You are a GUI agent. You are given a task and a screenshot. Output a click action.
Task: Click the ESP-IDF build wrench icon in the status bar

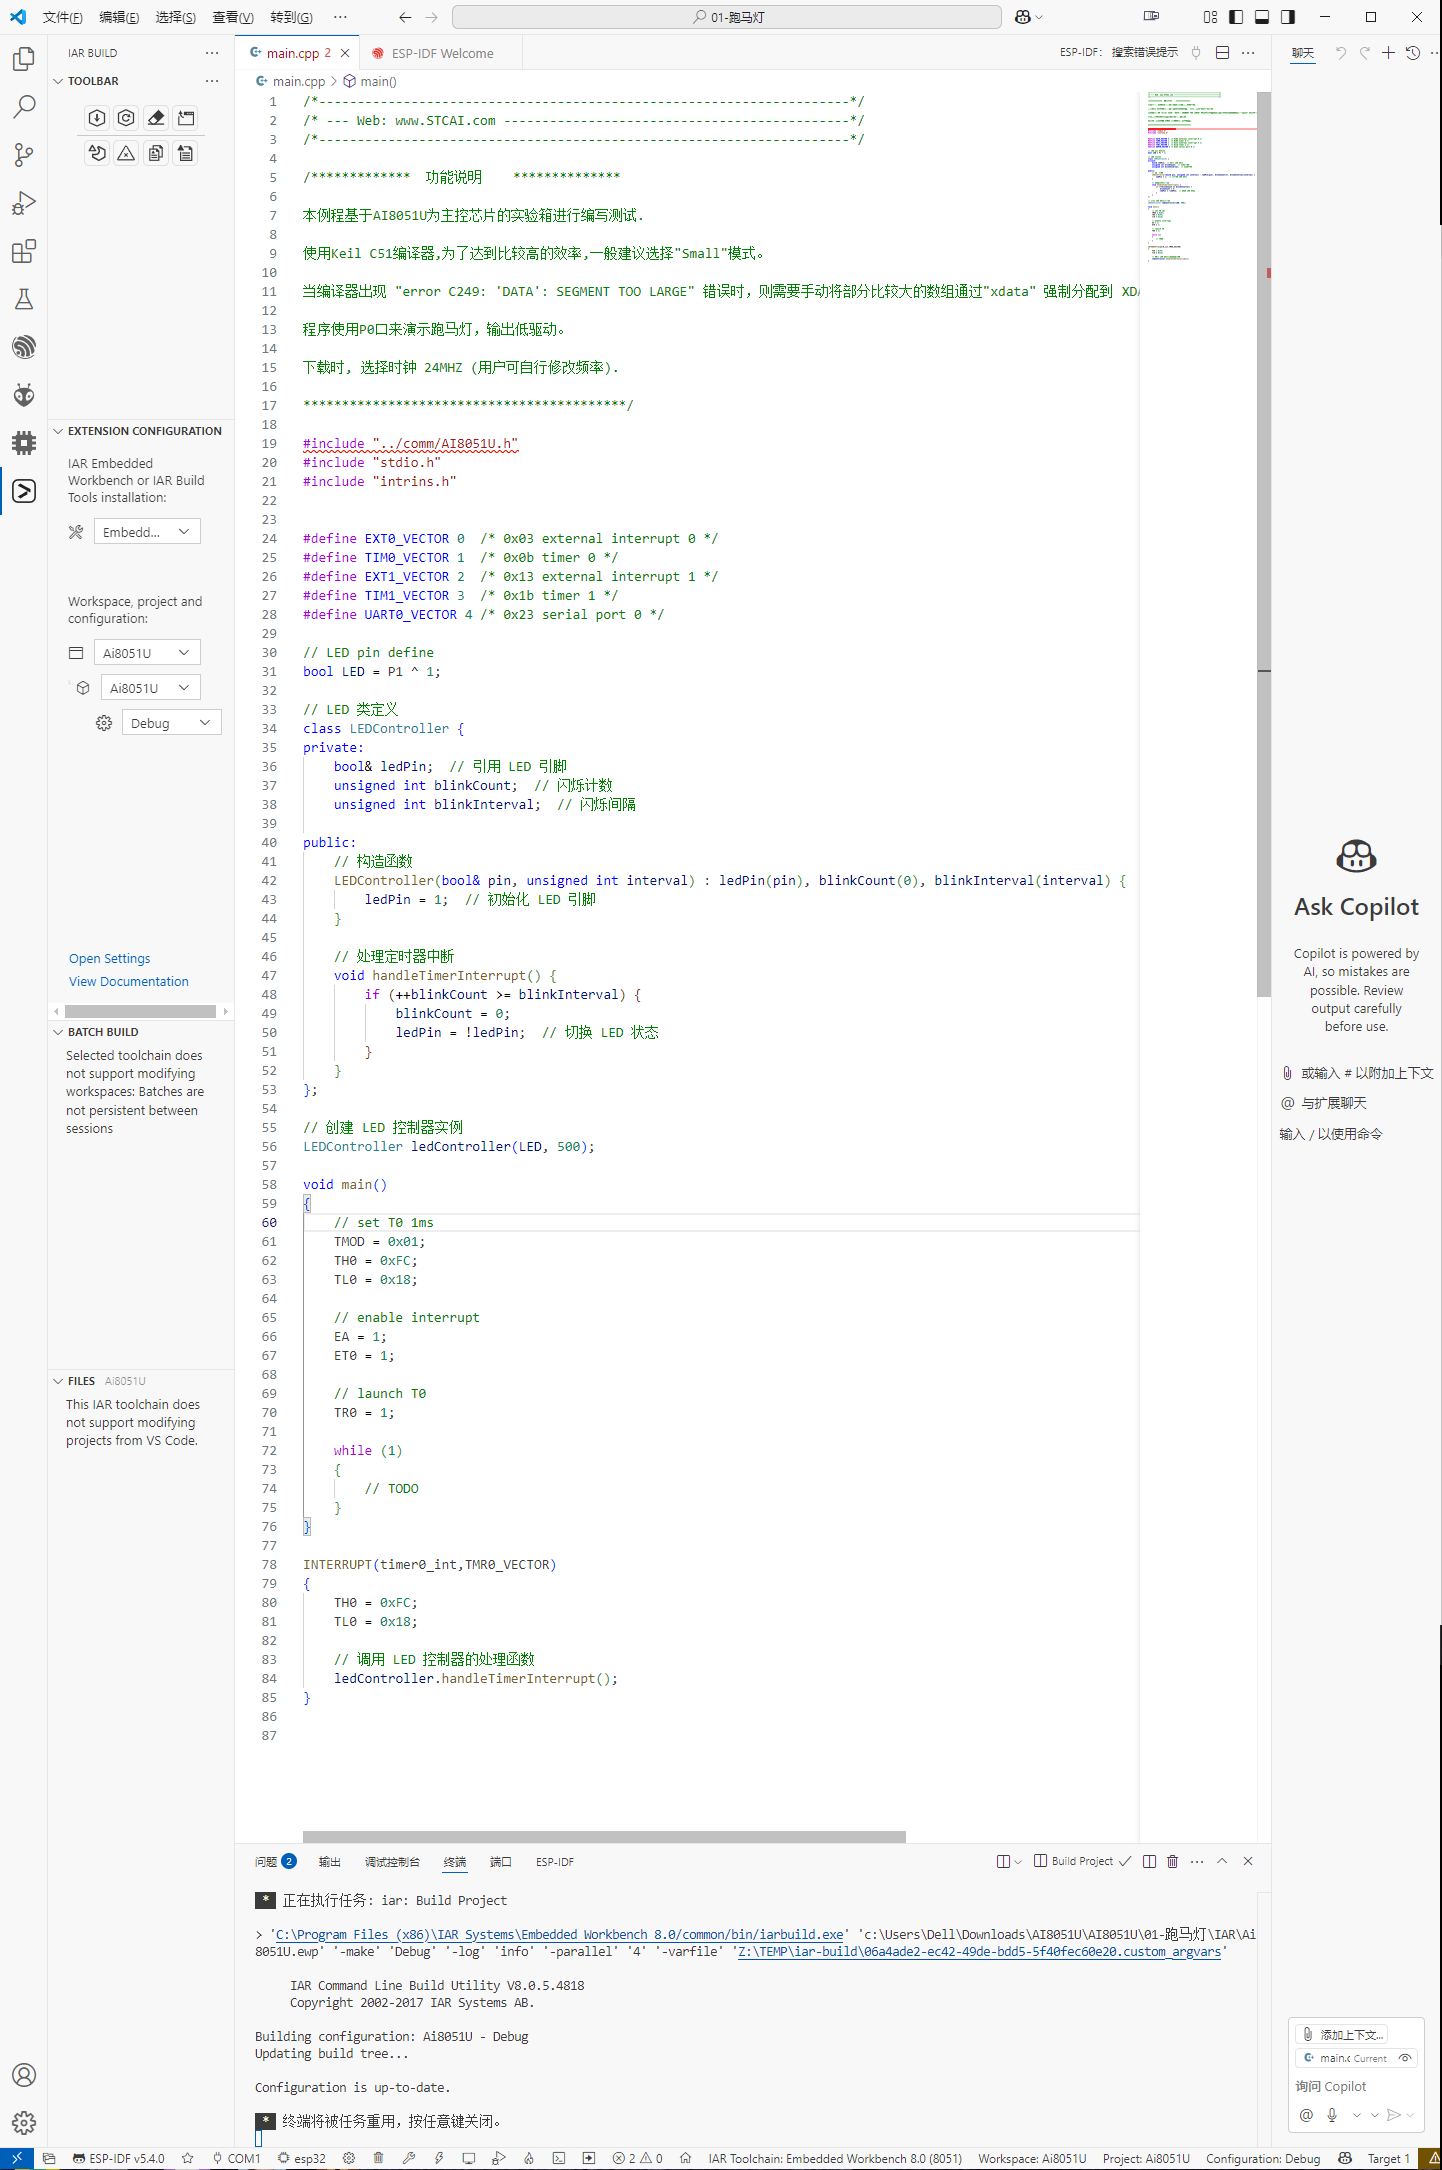(x=409, y=2158)
